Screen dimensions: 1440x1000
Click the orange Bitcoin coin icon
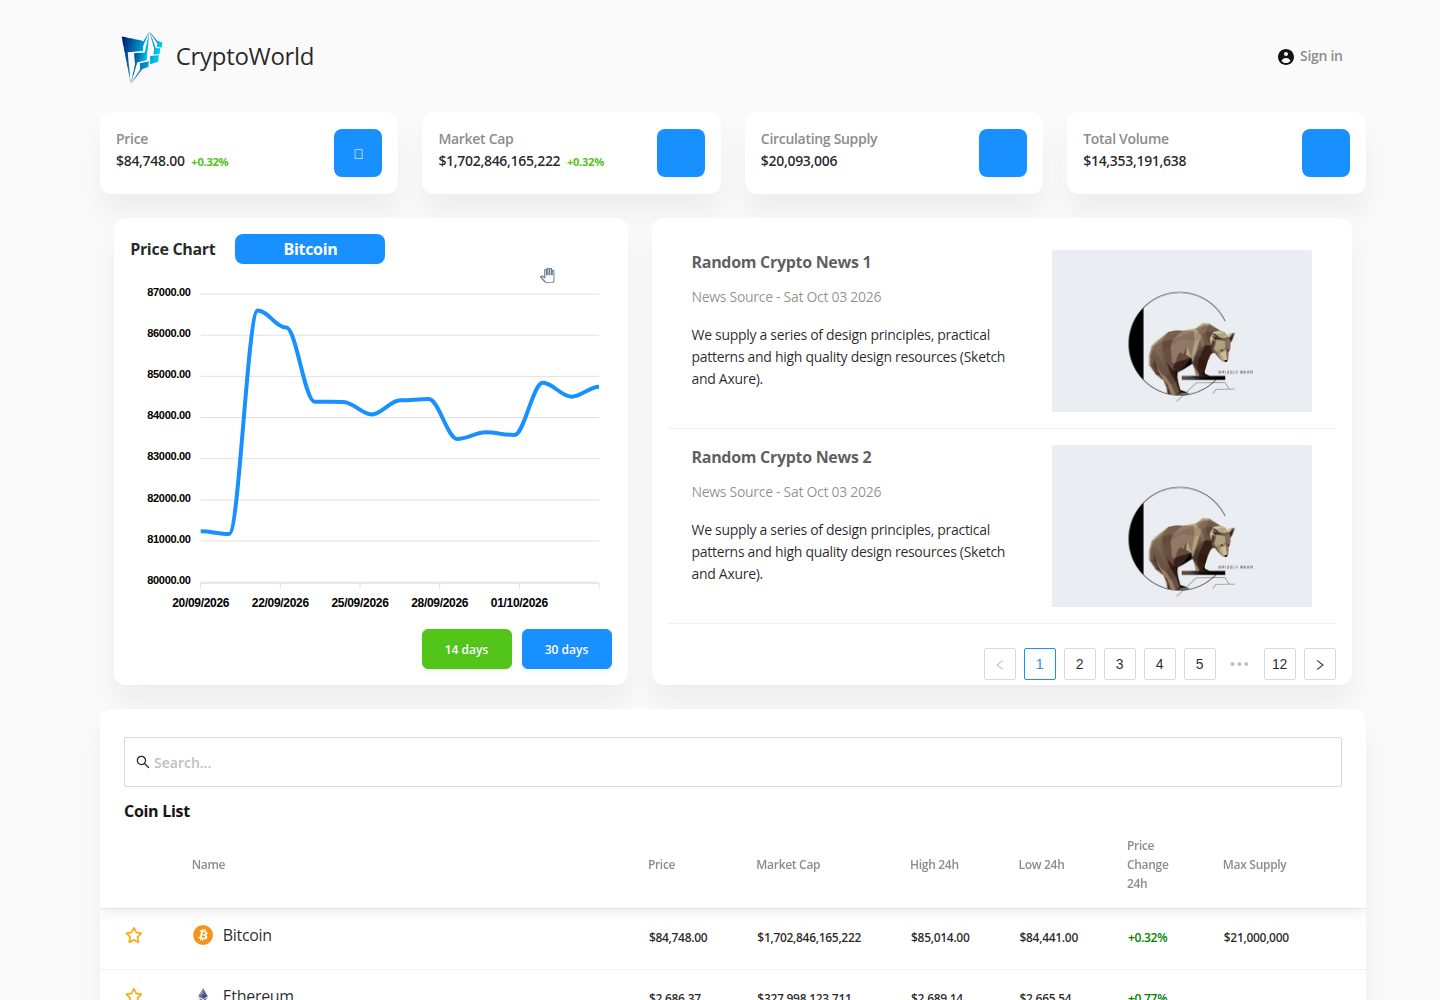[203, 935]
